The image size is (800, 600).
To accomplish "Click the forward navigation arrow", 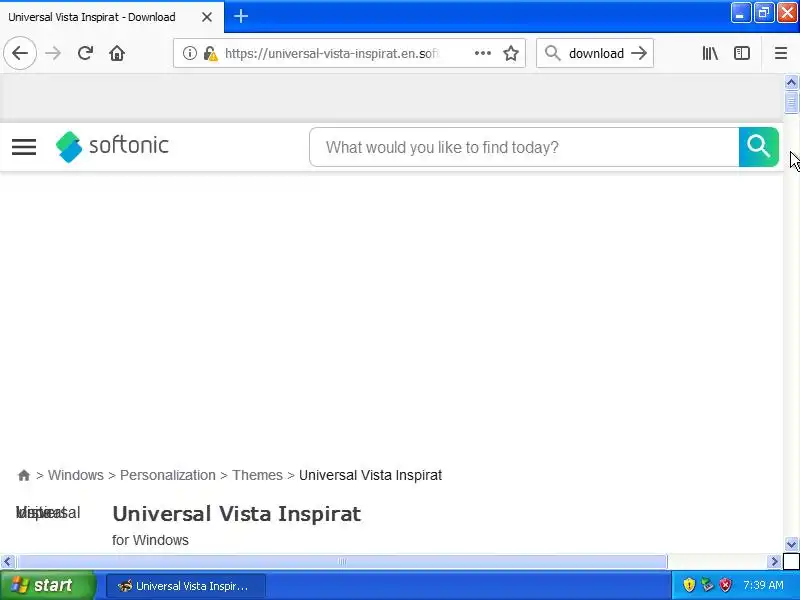I will (x=53, y=53).
